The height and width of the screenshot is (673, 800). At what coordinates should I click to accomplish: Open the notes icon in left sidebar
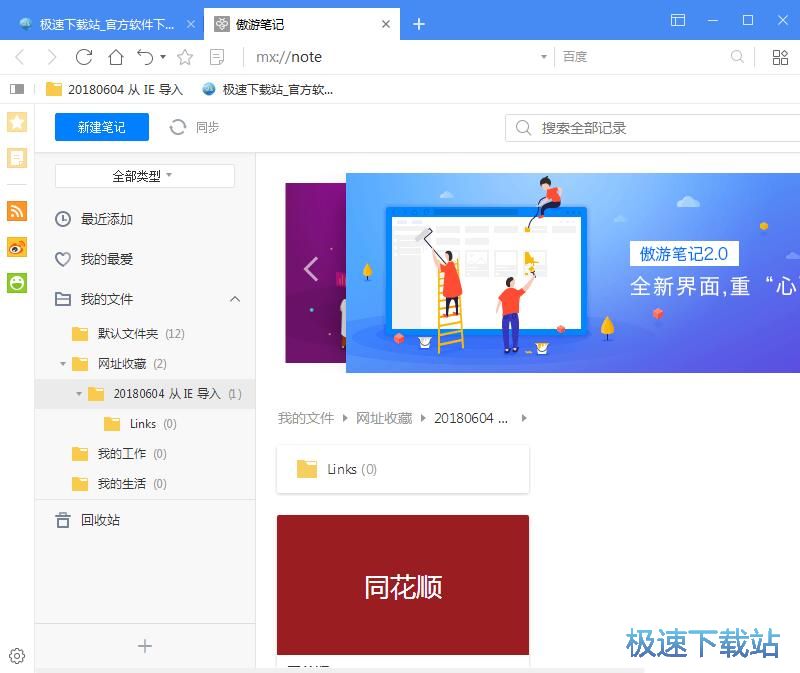click(x=17, y=158)
